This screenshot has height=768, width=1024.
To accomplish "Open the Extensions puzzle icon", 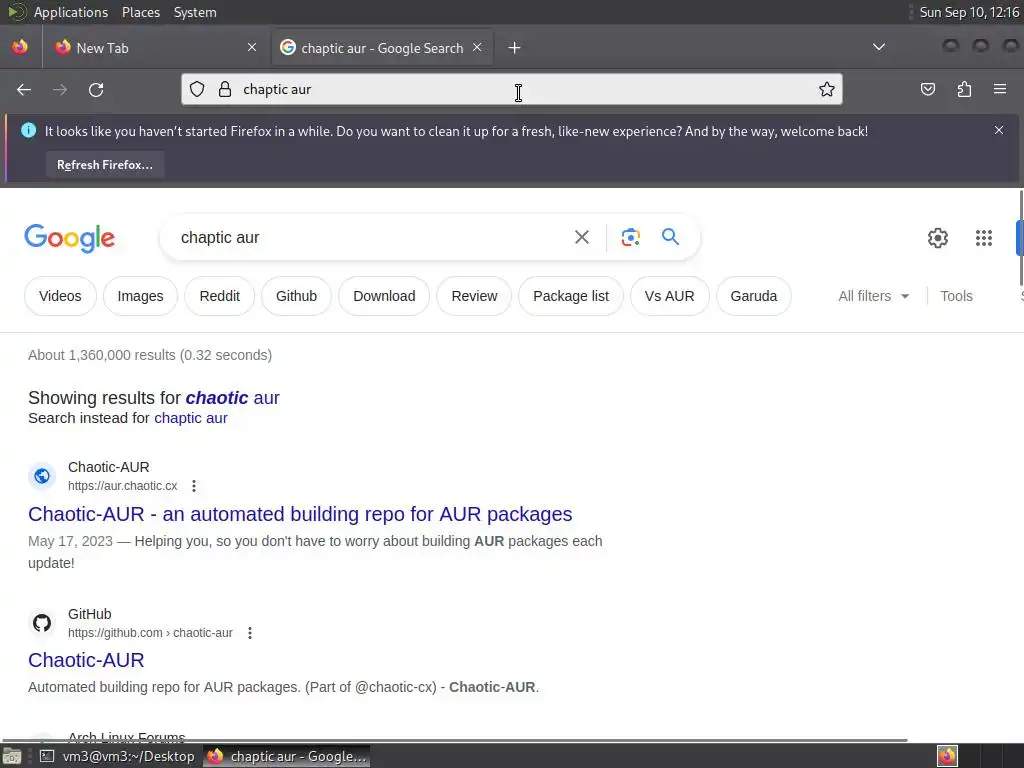I will pyautogui.click(x=964, y=89).
